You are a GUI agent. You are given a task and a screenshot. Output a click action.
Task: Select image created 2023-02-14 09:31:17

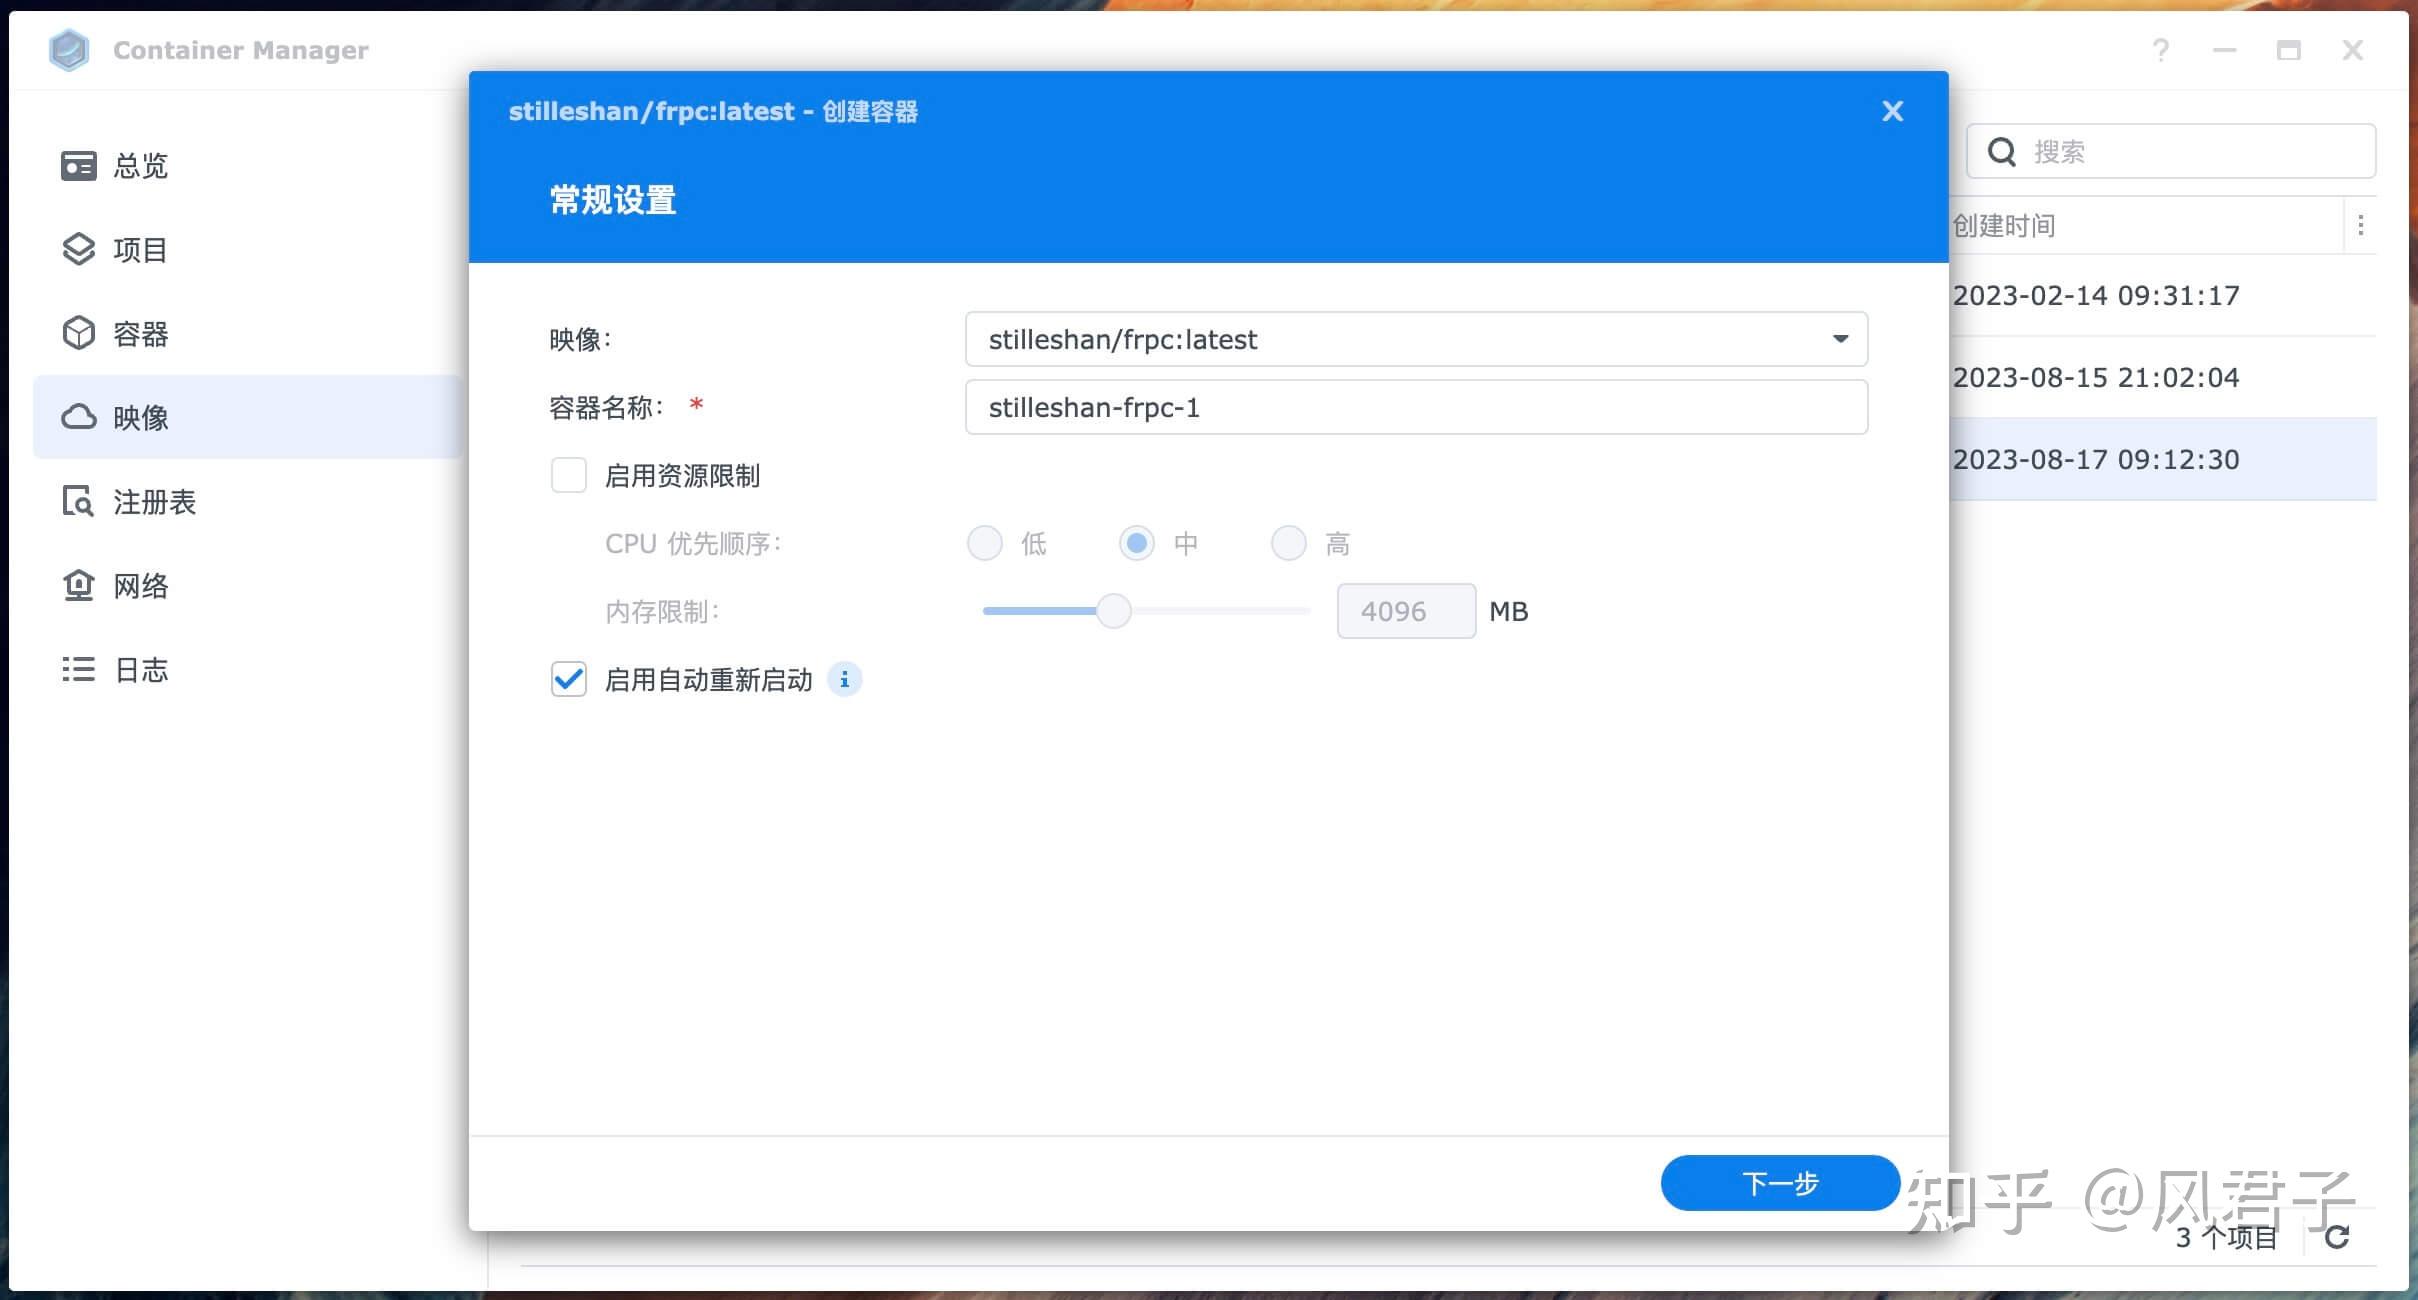pos(2097,295)
